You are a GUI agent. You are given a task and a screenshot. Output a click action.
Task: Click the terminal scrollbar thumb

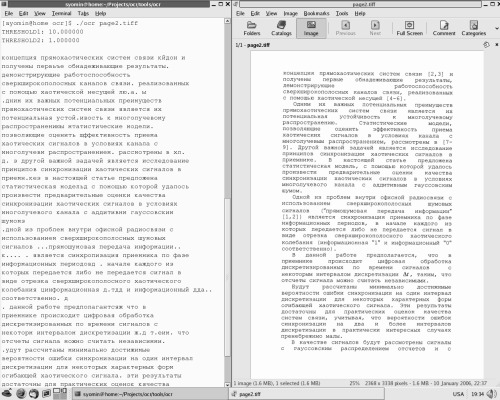(x=228, y=278)
